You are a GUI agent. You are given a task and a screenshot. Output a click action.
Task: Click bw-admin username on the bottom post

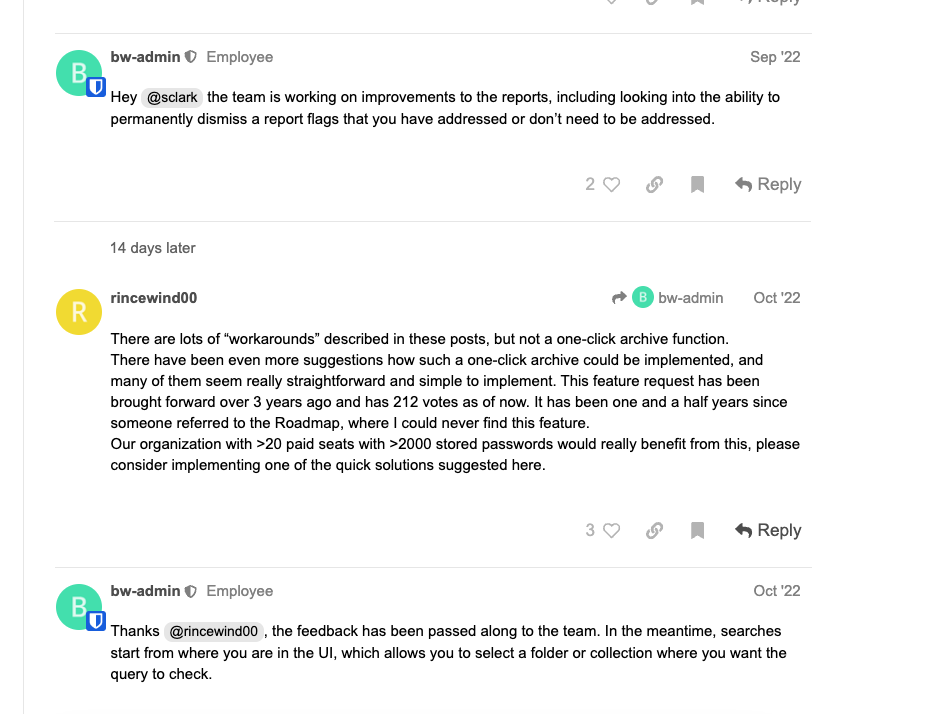145,591
